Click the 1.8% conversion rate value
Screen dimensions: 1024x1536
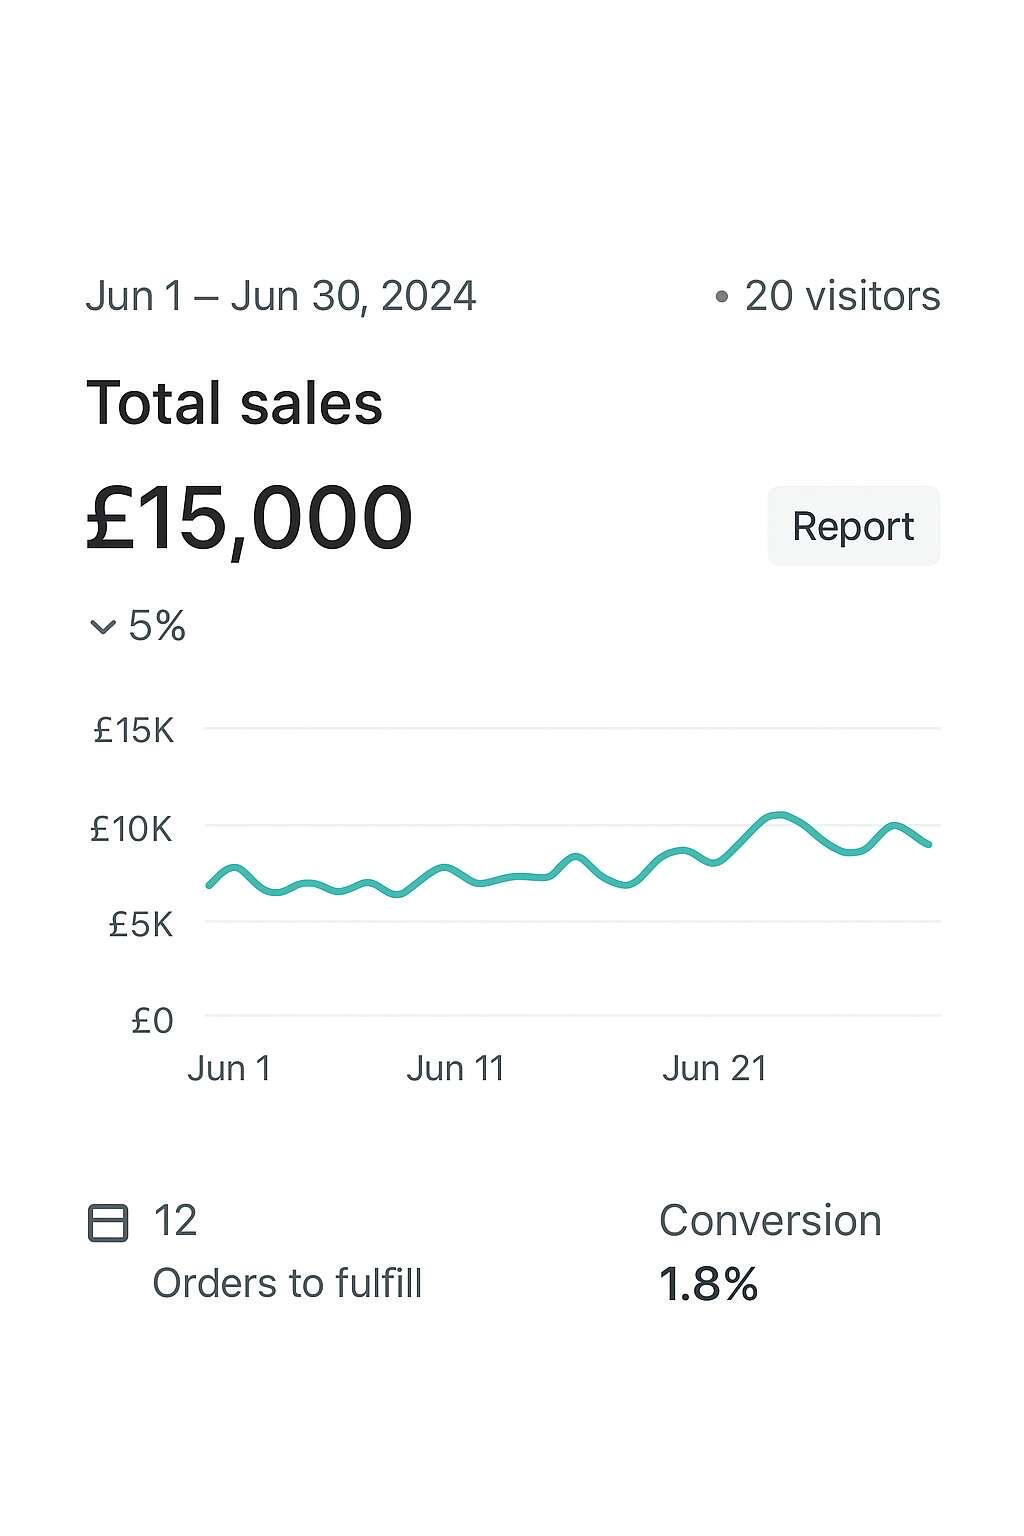[x=708, y=1284]
